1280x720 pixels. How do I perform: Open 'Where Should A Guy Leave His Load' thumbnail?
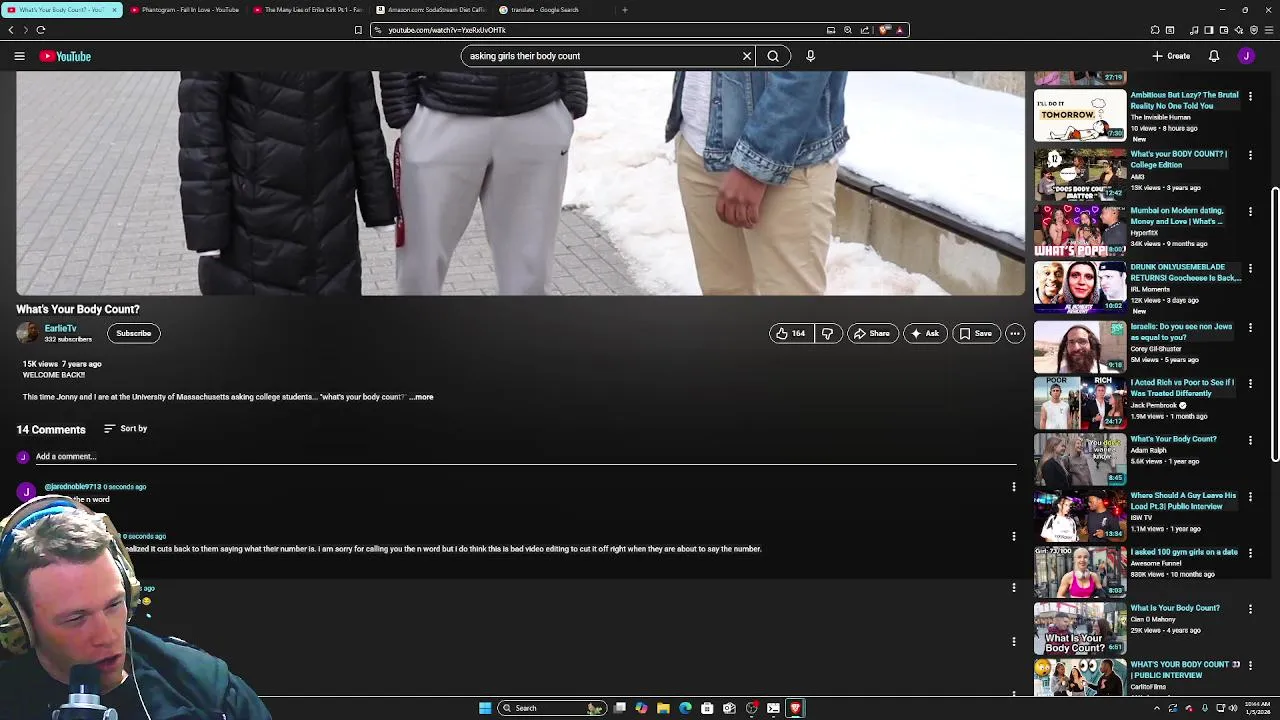tap(1080, 515)
